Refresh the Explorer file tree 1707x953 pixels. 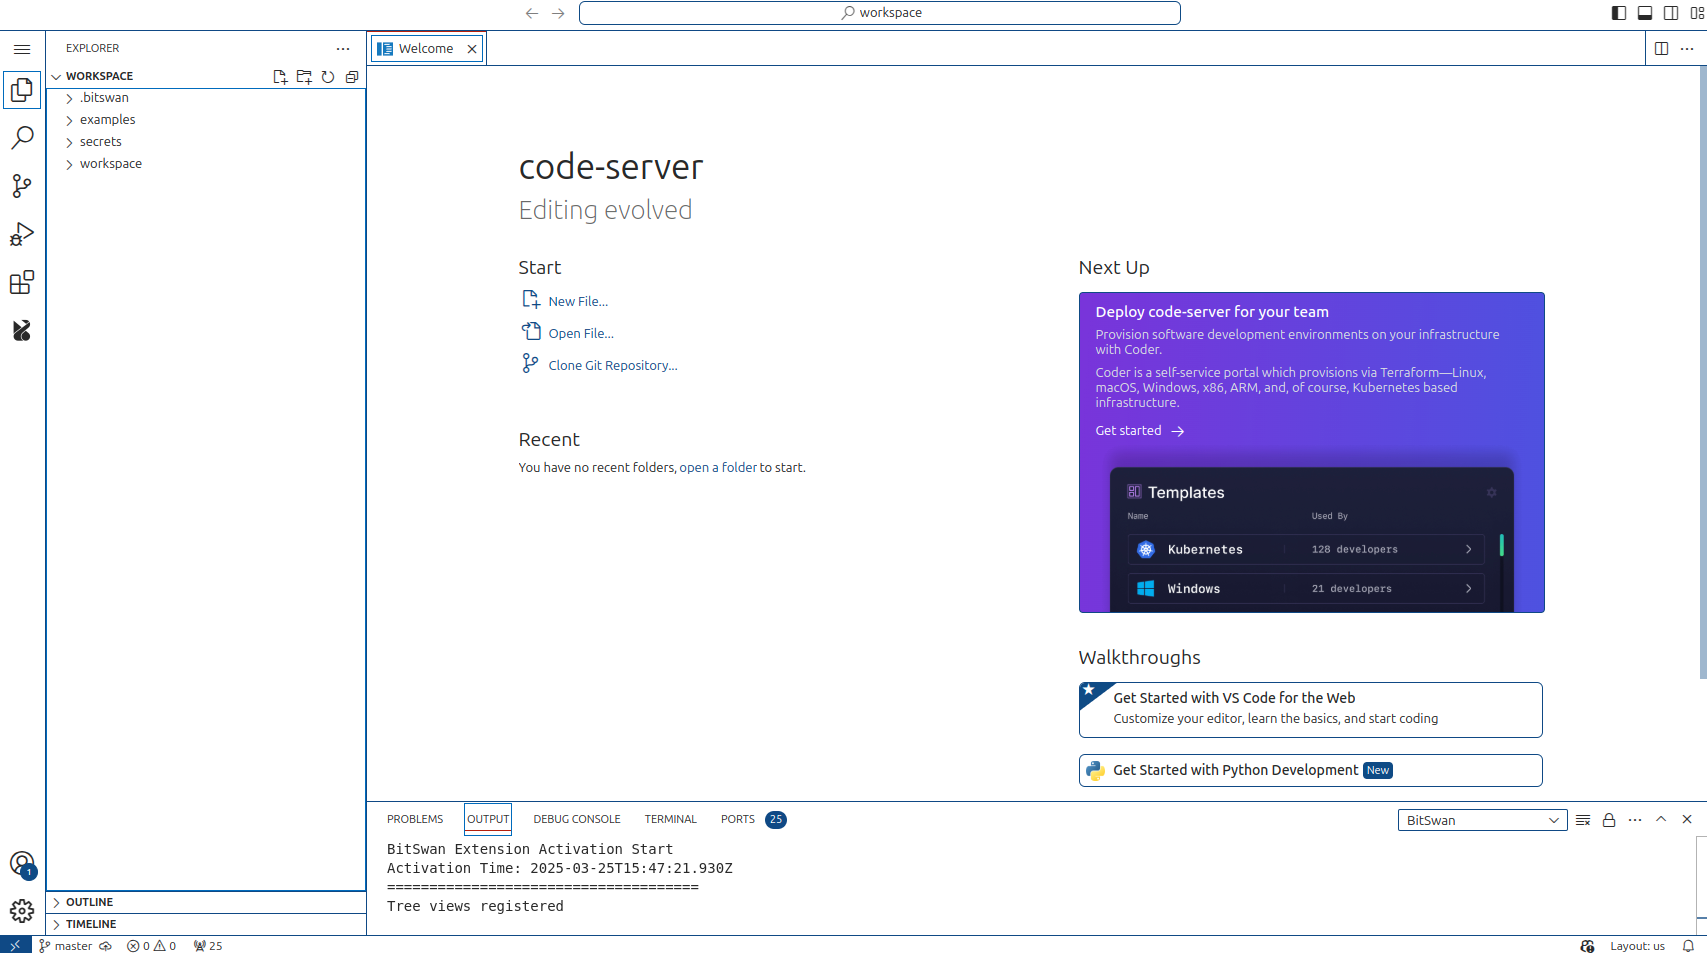coord(328,77)
